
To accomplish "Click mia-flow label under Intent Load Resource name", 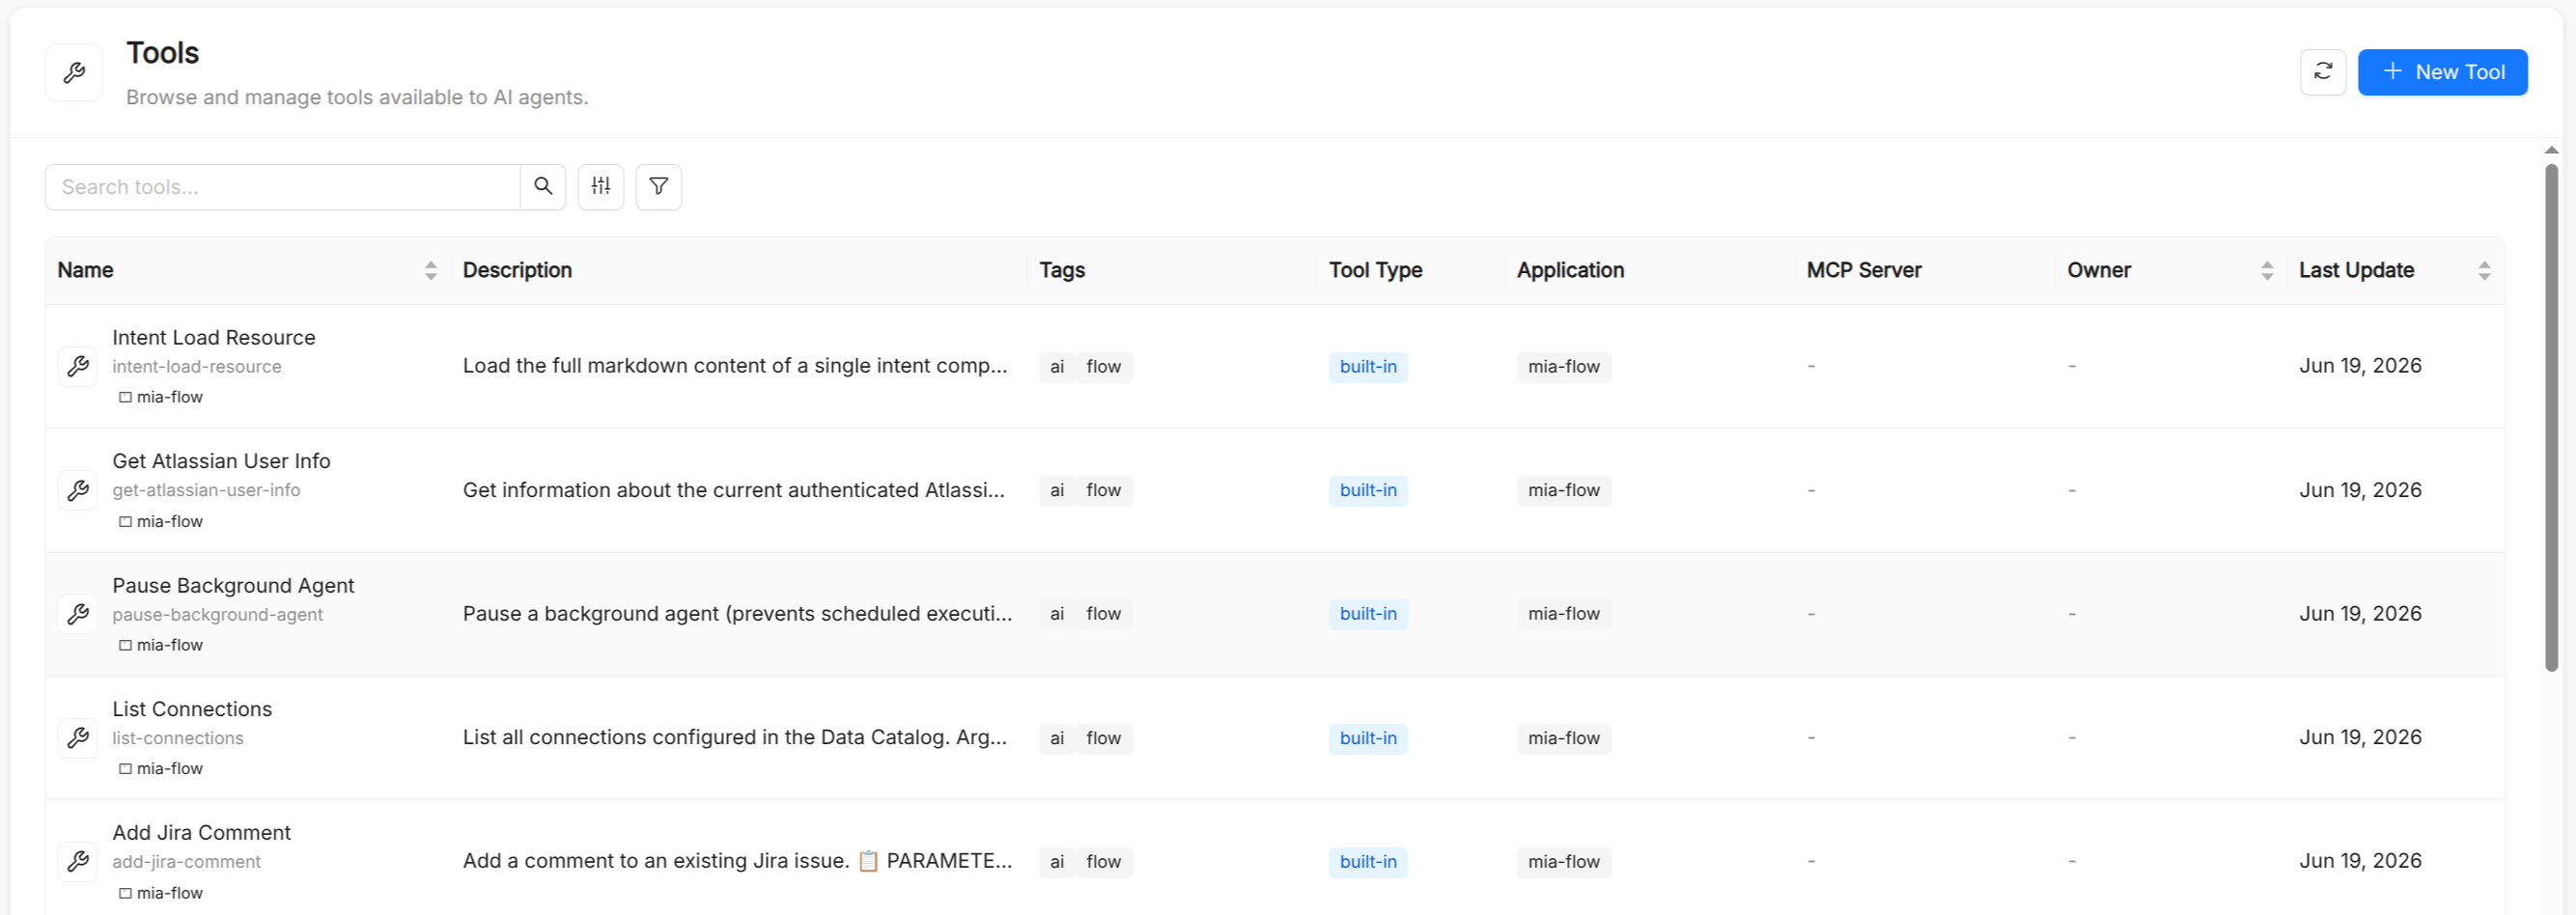I will click(161, 397).
